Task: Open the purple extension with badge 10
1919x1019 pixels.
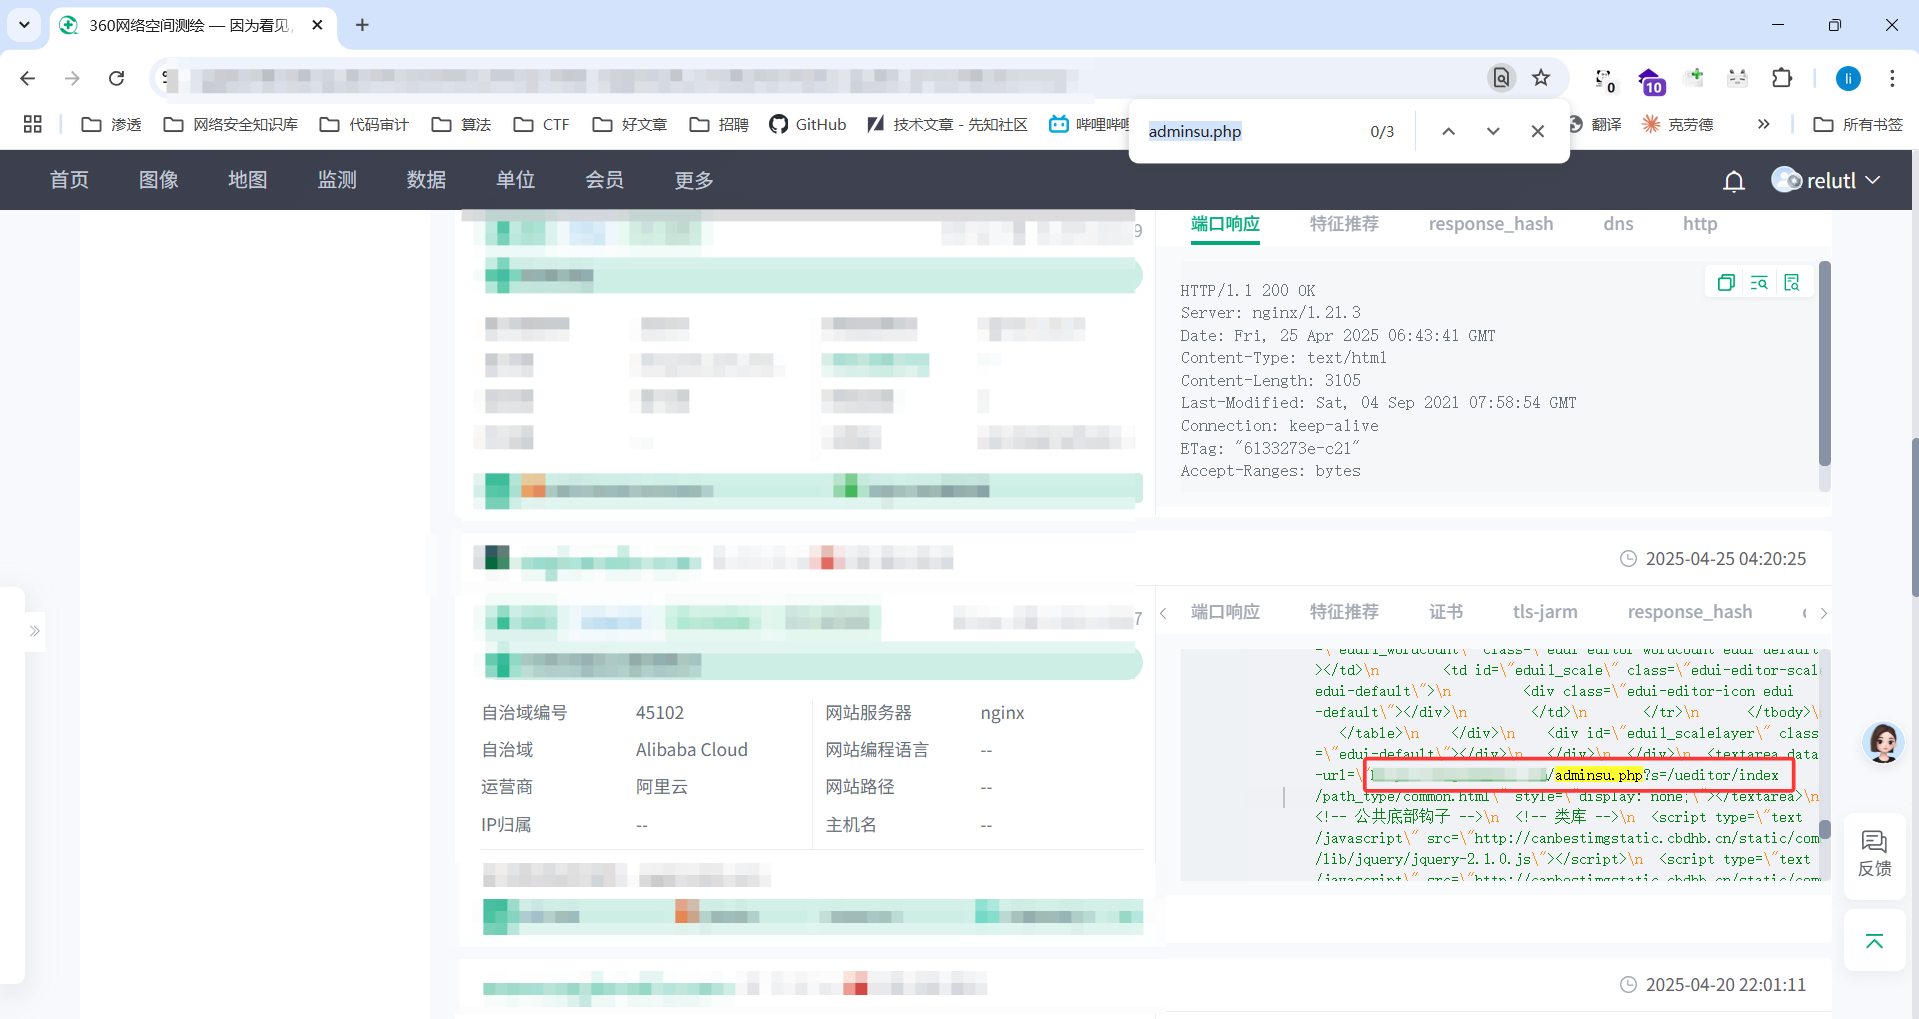Action: click(x=1650, y=80)
